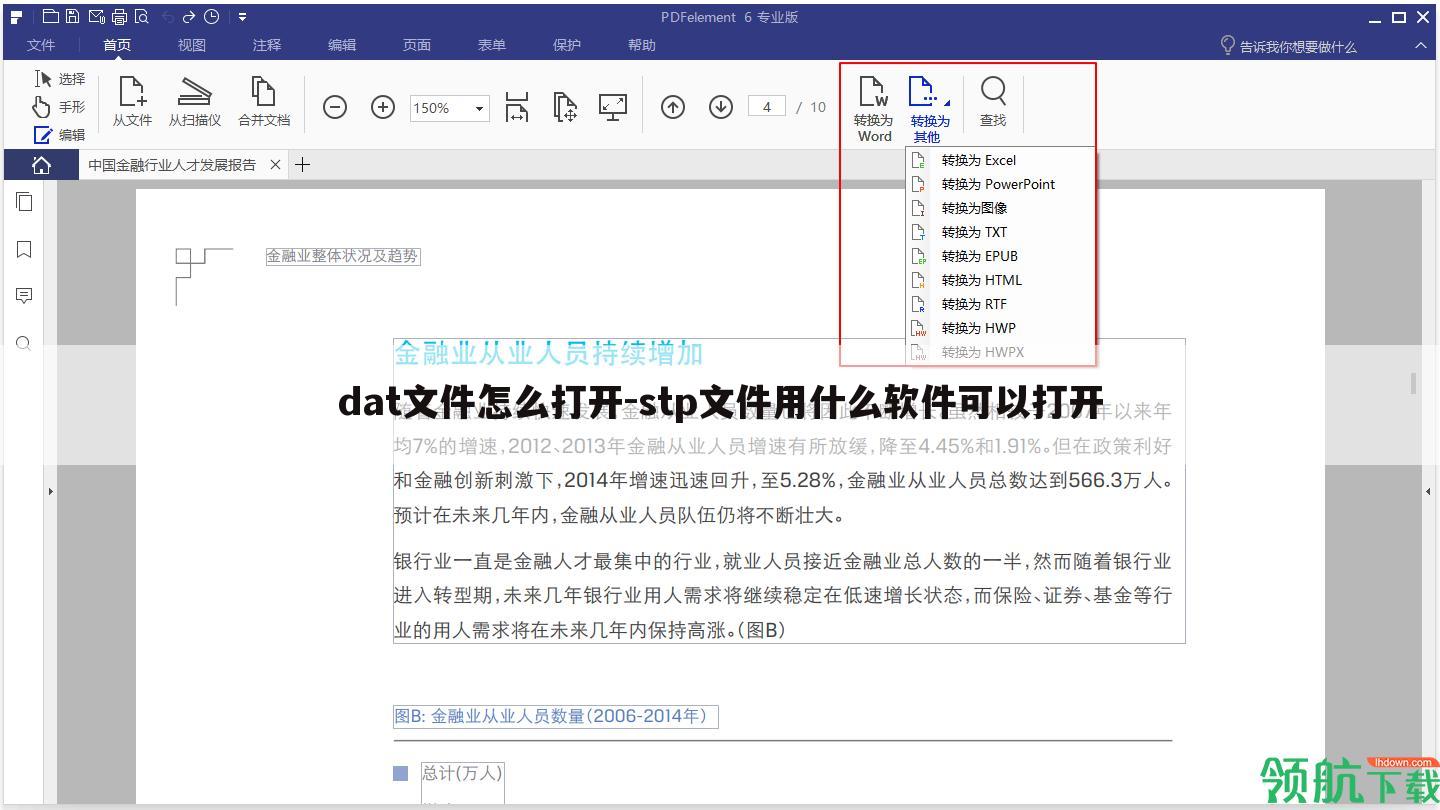This screenshot has height=810, width=1440.
Task: Click the 金融业整体状况及趋势 header text
Action: [x=342, y=256]
